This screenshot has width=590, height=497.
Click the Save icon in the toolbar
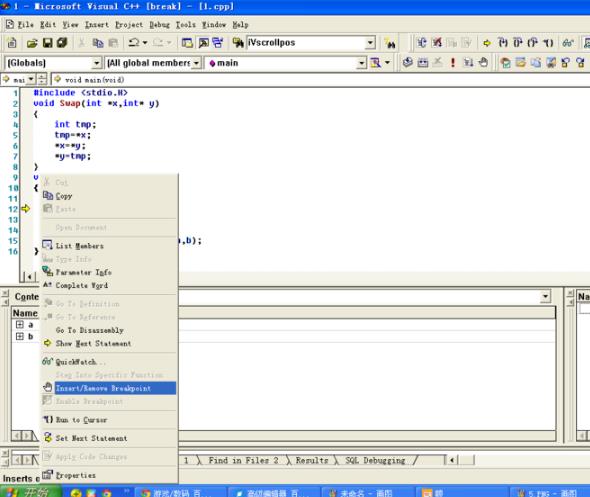(x=47, y=43)
